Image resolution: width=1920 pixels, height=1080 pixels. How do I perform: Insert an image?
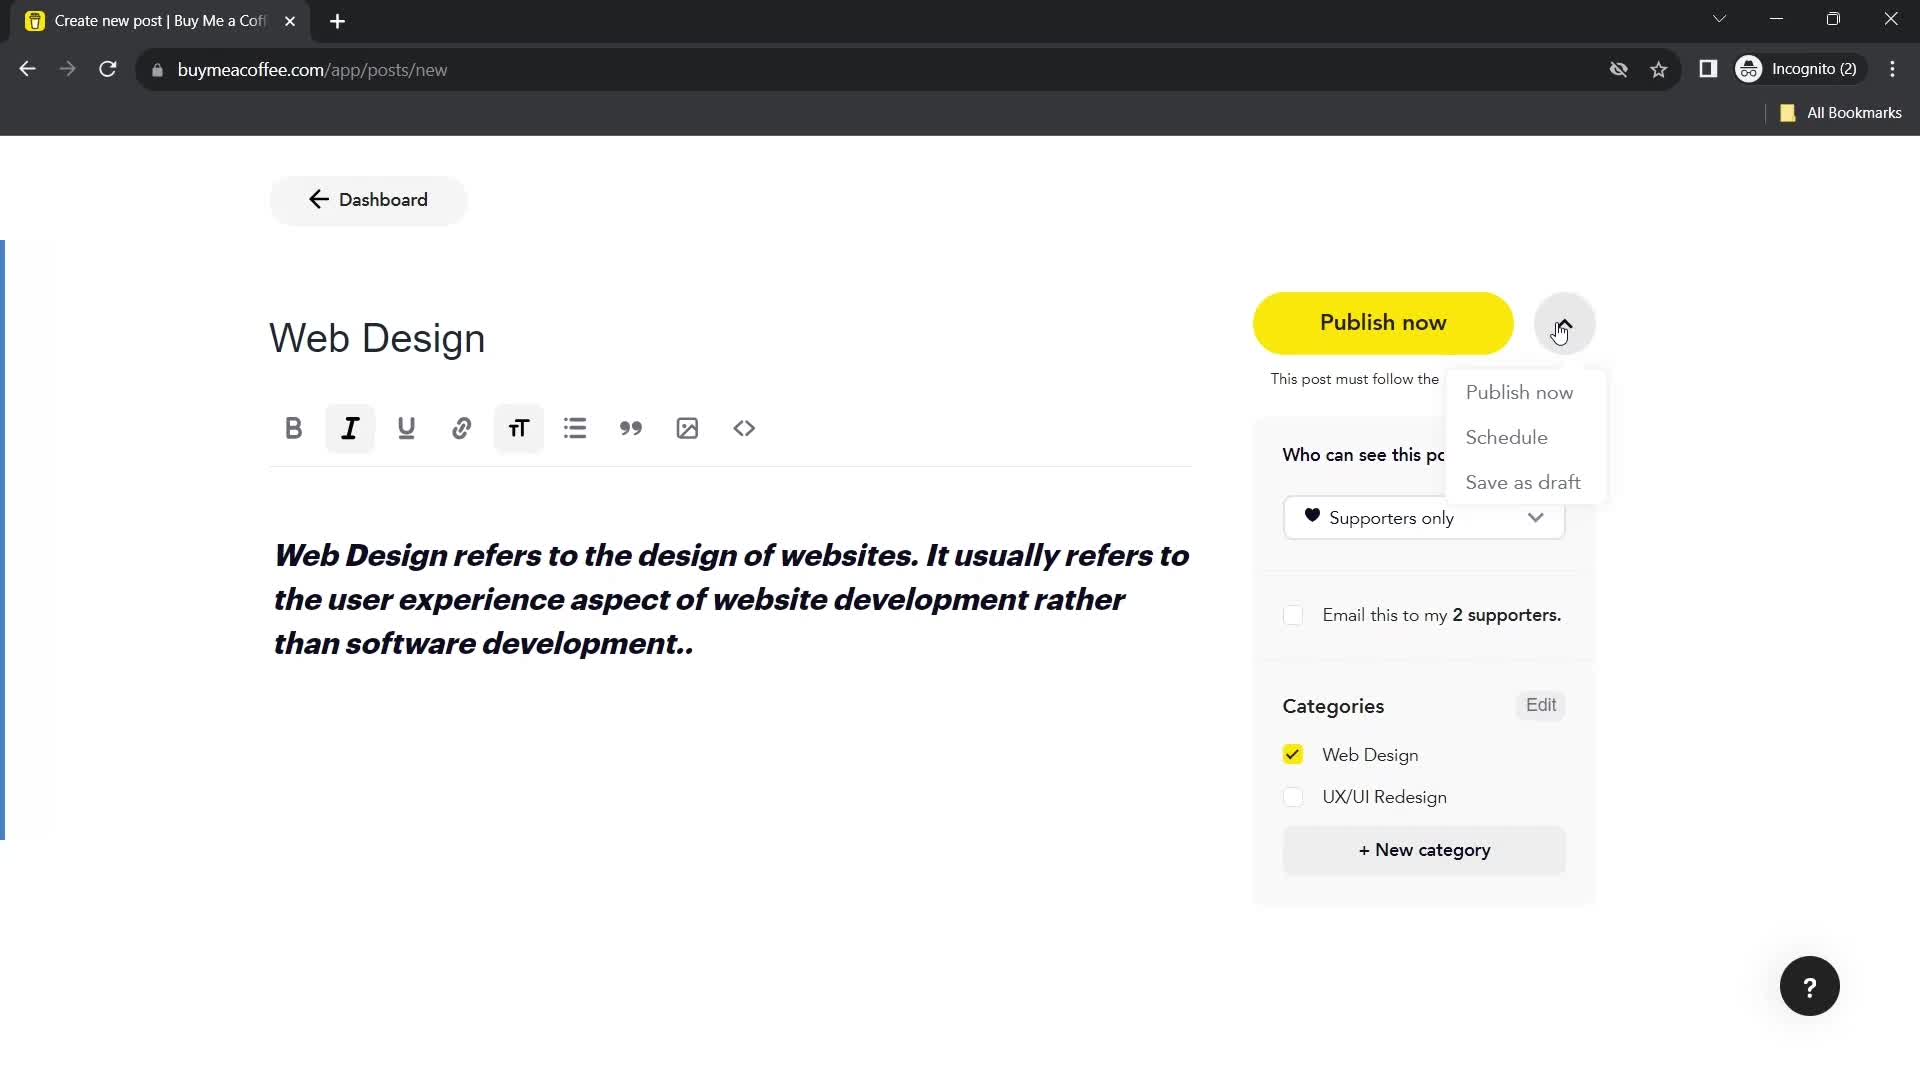(687, 427)
